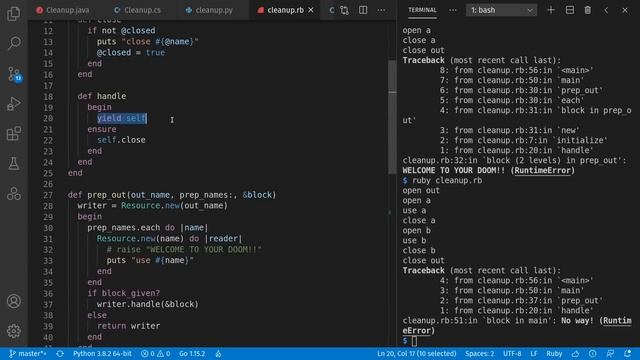The height and width of the screenshot is (360, 640).
Task: Click the editor vertical scrollbar thumb
Action: pyautogui.click(x=392, y=116)
